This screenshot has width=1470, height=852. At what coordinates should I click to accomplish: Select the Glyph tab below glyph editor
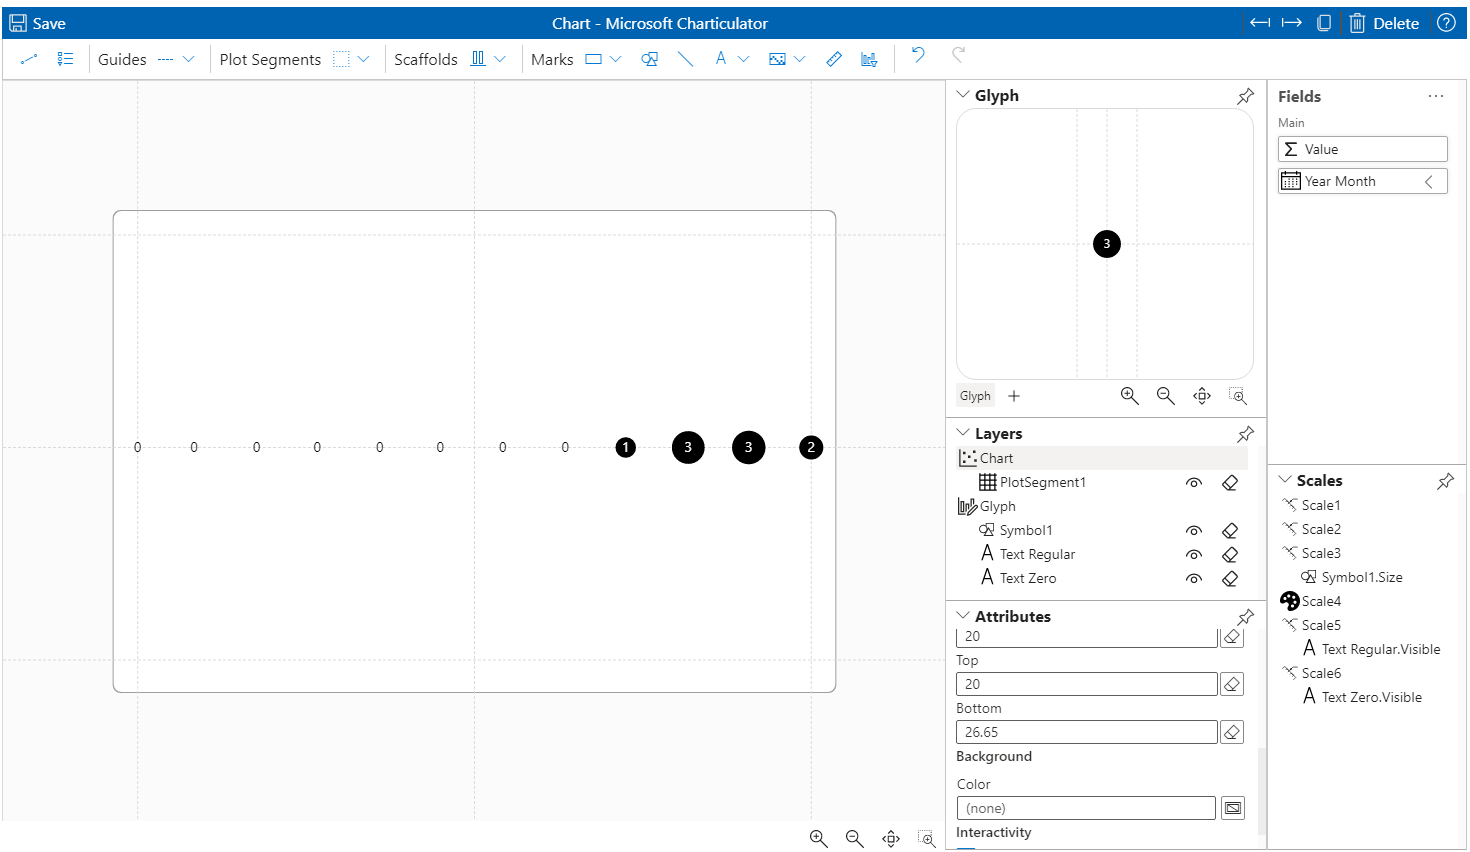[975, 396]
